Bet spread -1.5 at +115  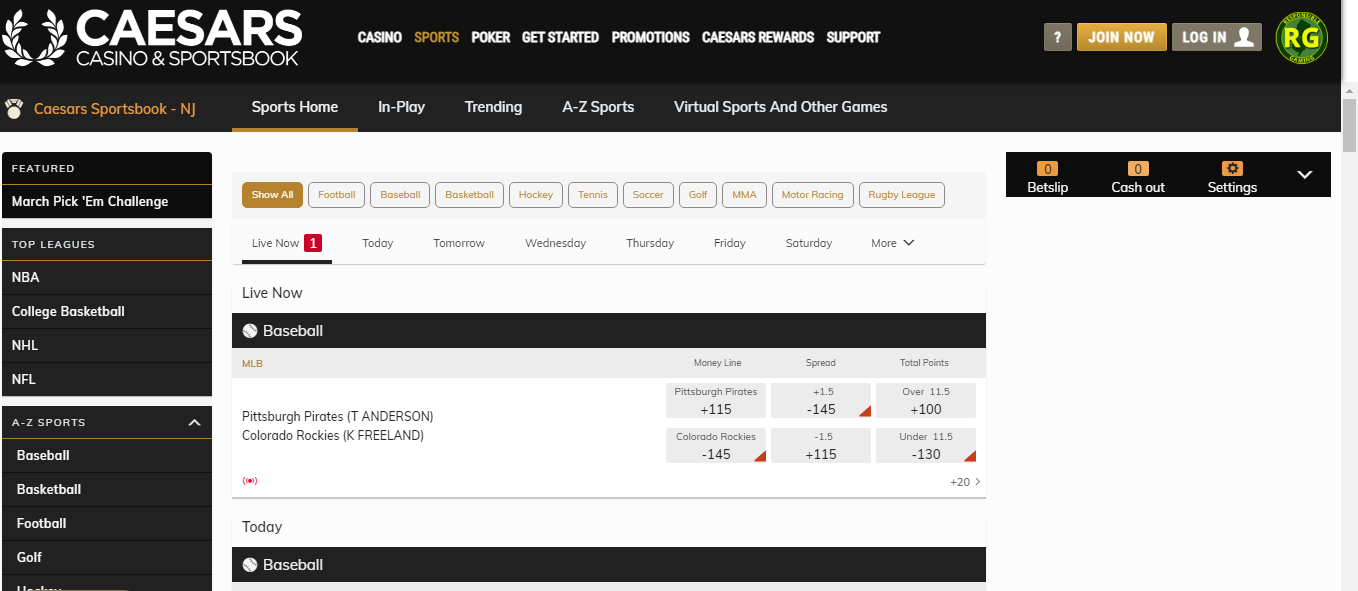point(821,446)
